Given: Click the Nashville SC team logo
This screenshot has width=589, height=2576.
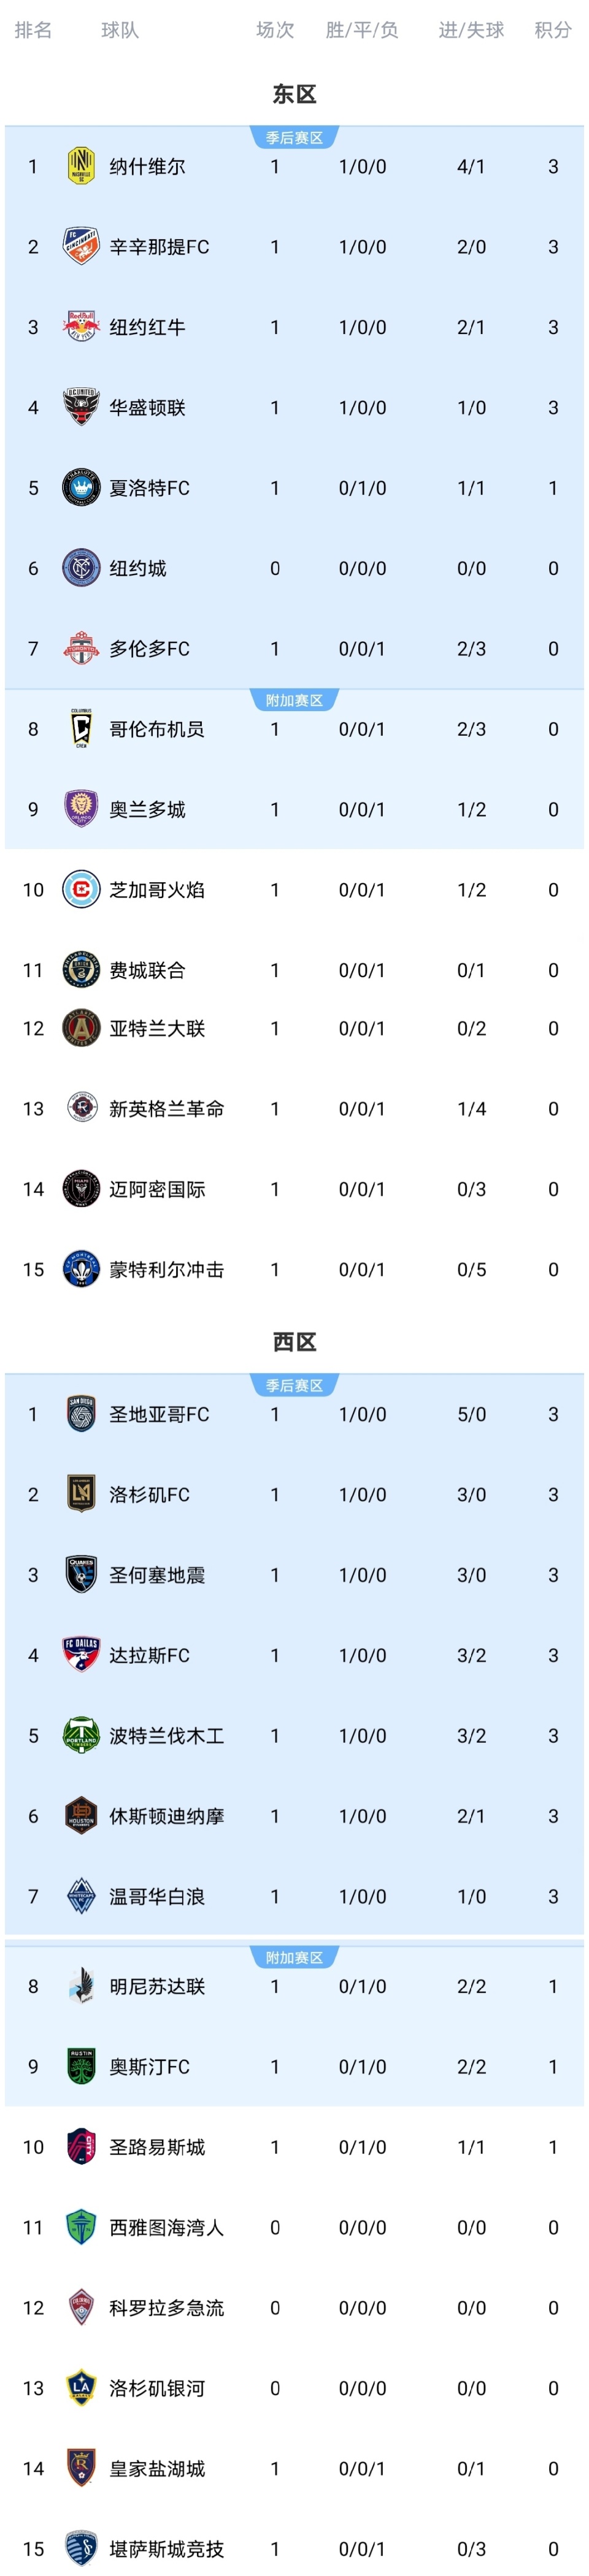Looking at the screenshot, I should click(x=81, y=166).
